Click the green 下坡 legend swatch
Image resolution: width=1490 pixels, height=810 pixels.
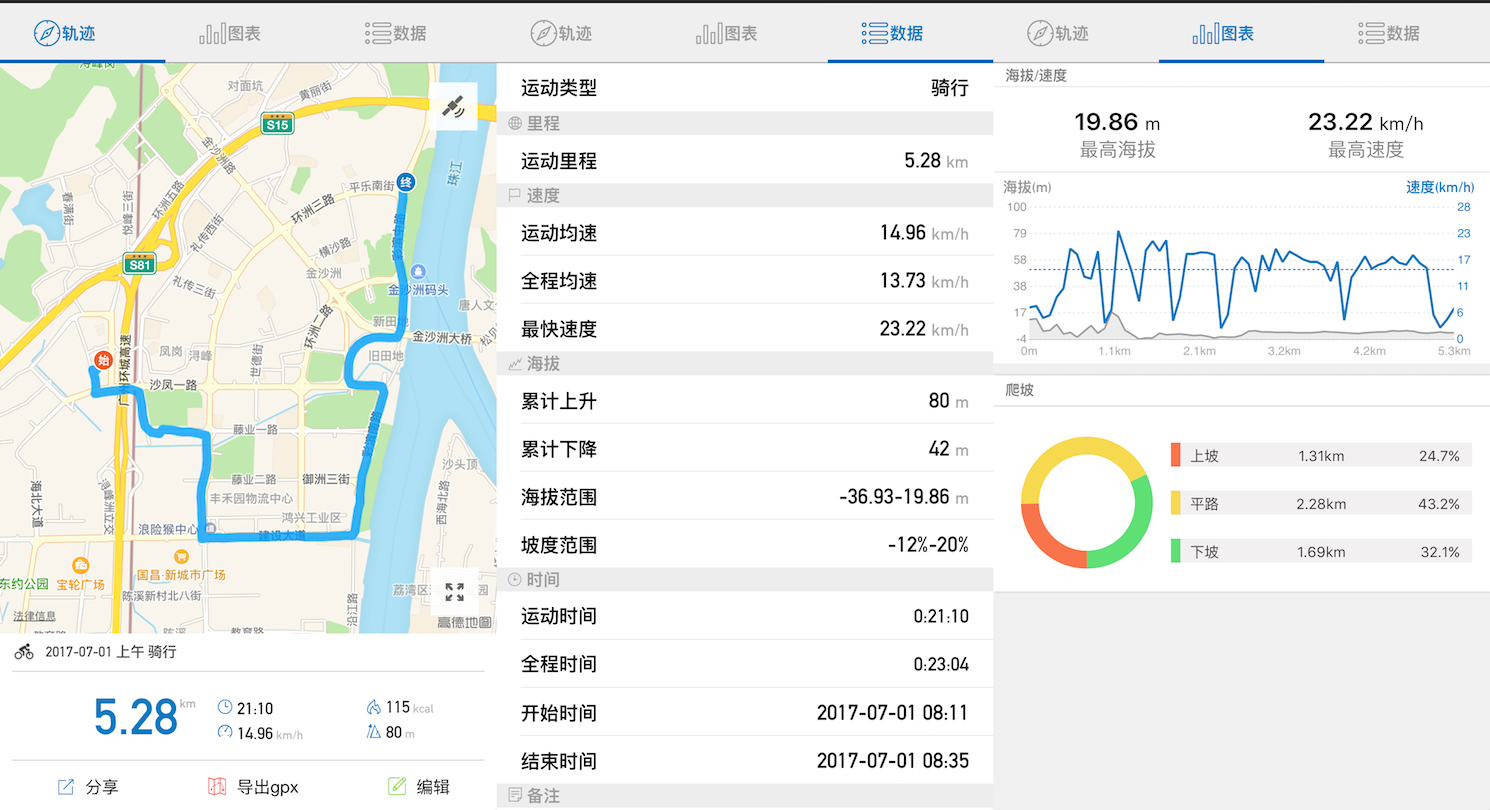click(x=1176, y=552)
